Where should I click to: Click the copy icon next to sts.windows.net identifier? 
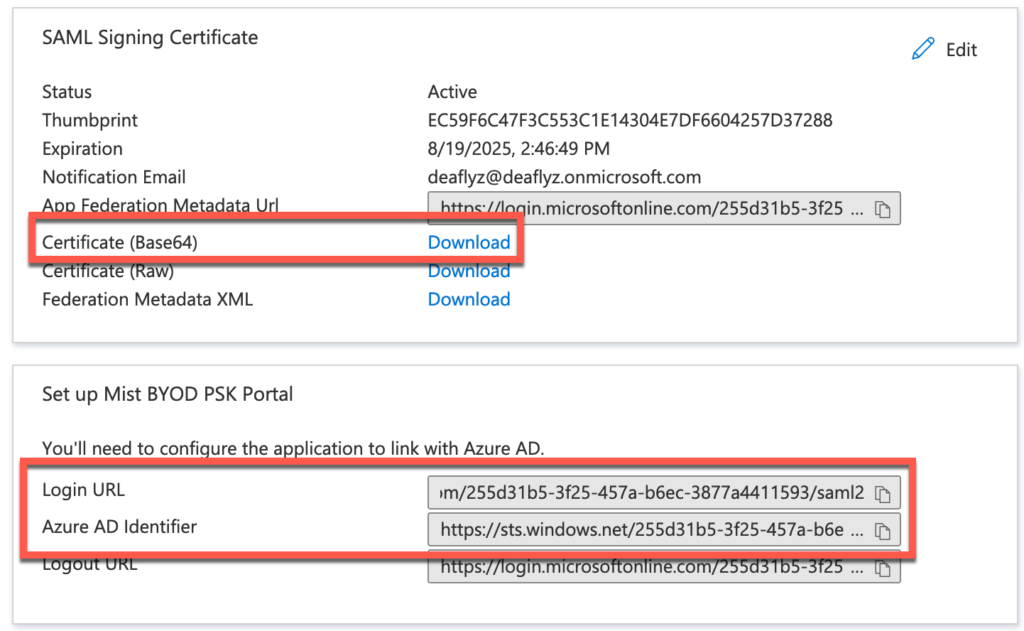click(x=886, y=530)
